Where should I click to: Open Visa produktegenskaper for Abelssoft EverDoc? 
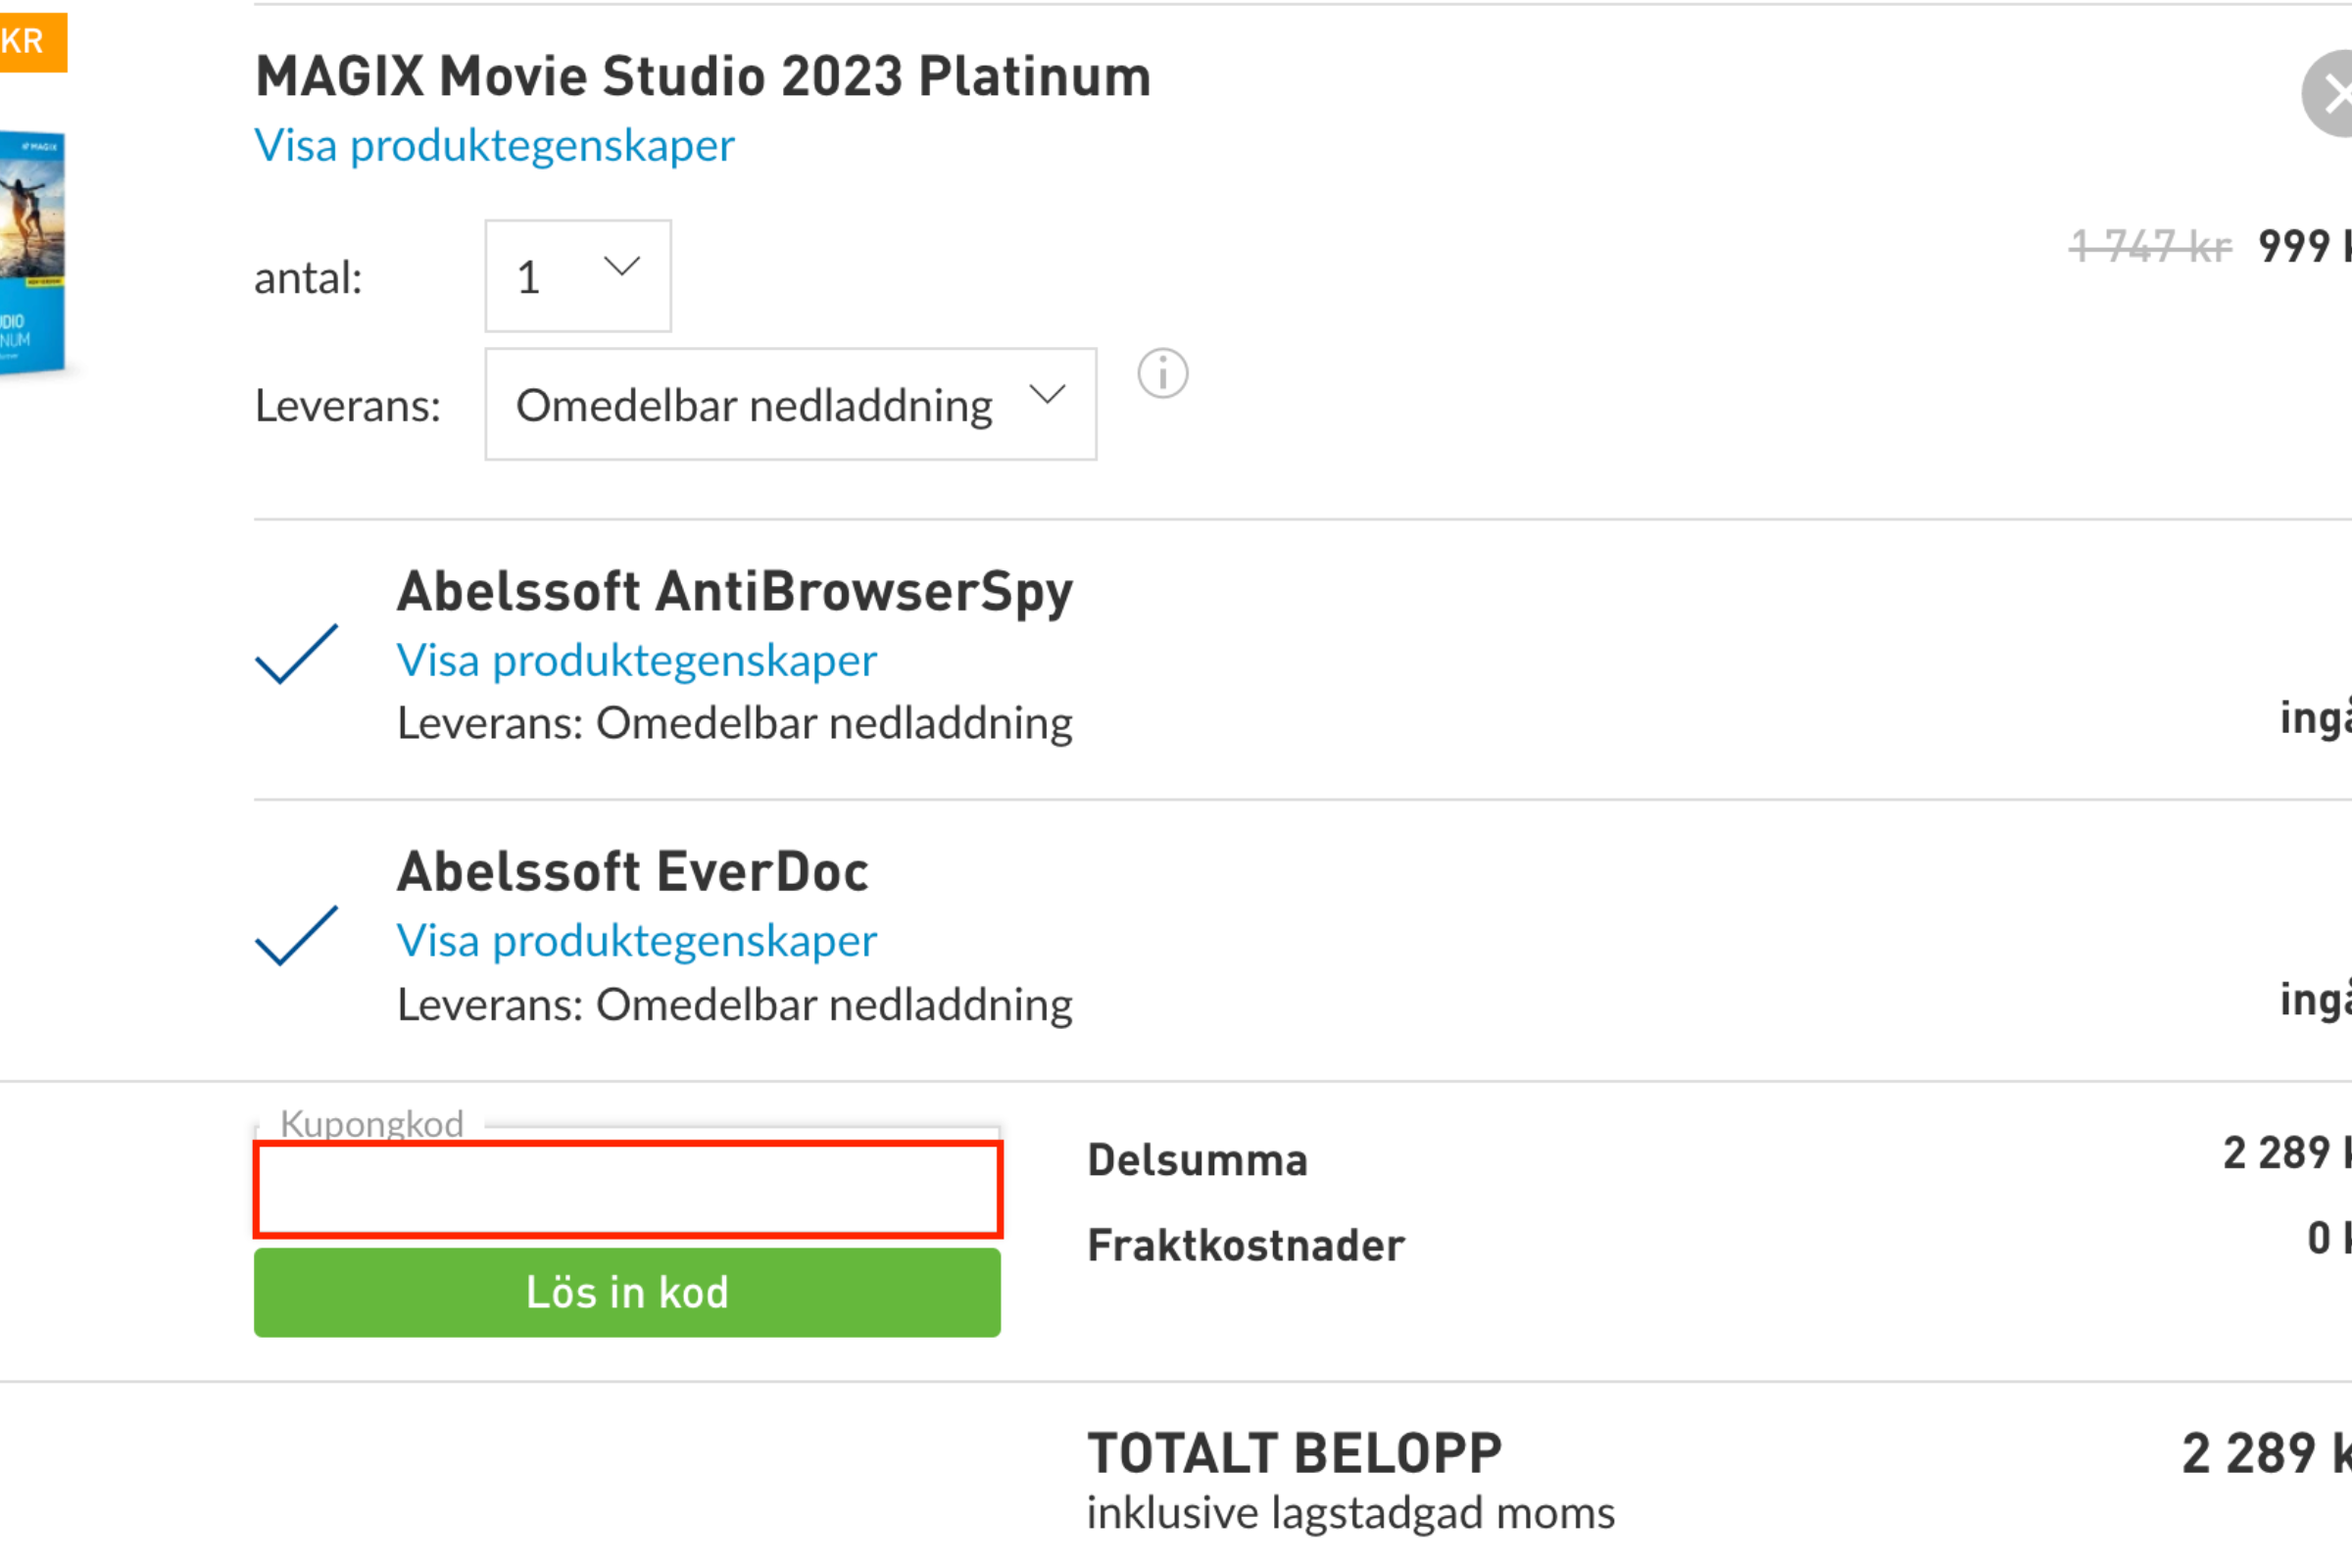[636, 941]
